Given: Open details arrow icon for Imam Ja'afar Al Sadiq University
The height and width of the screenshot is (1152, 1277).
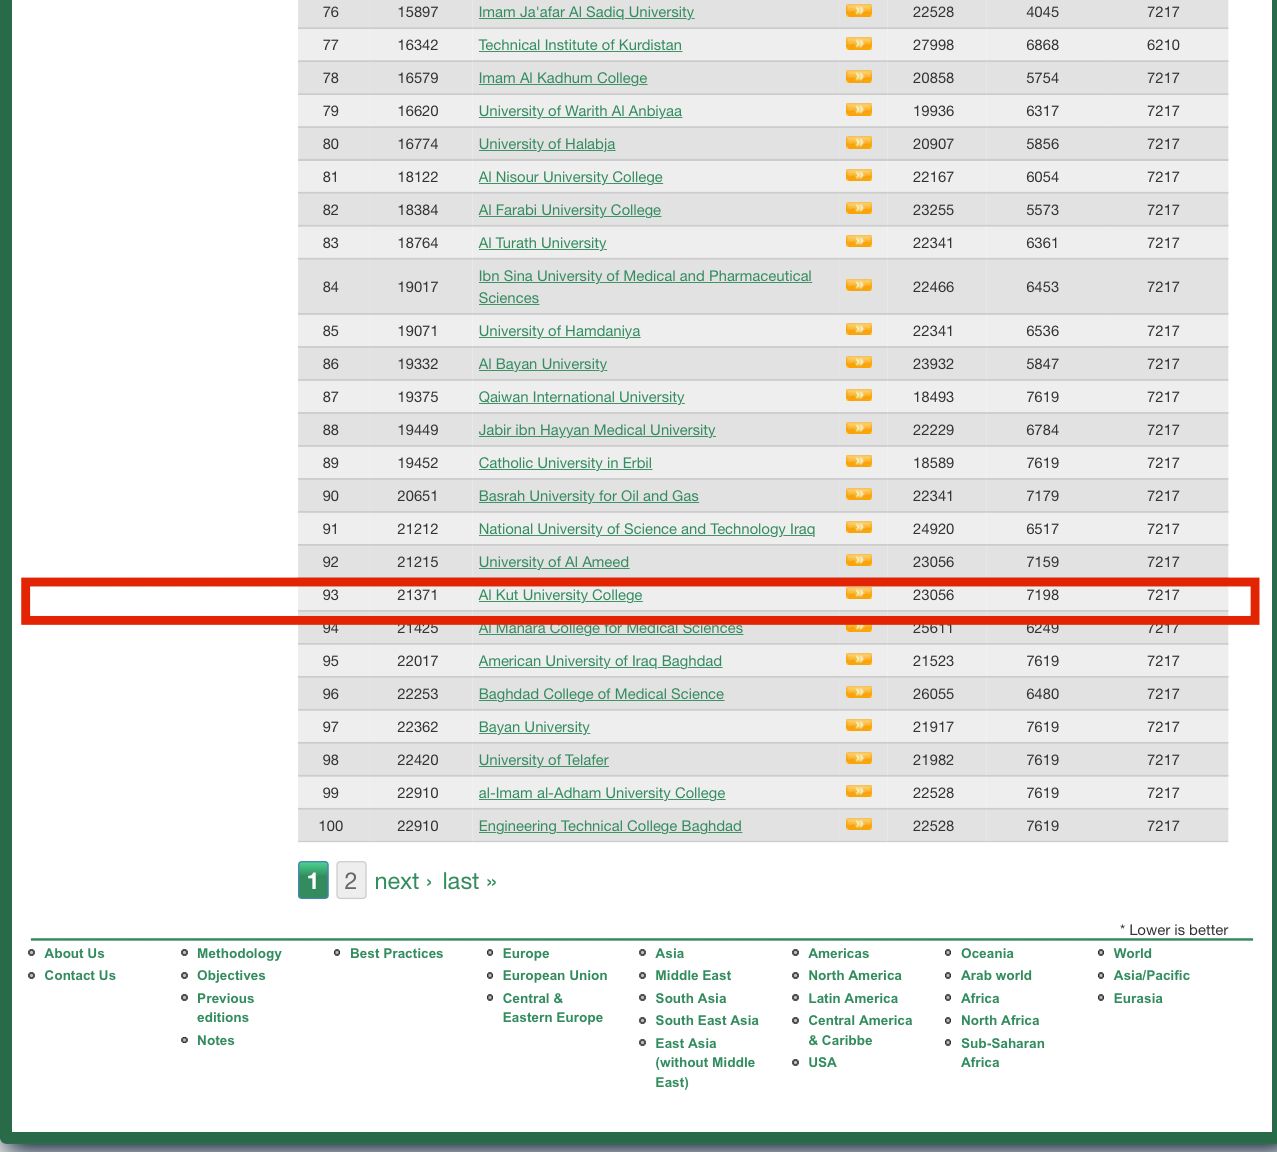Looking at the screenshot, I should point(858,11).
